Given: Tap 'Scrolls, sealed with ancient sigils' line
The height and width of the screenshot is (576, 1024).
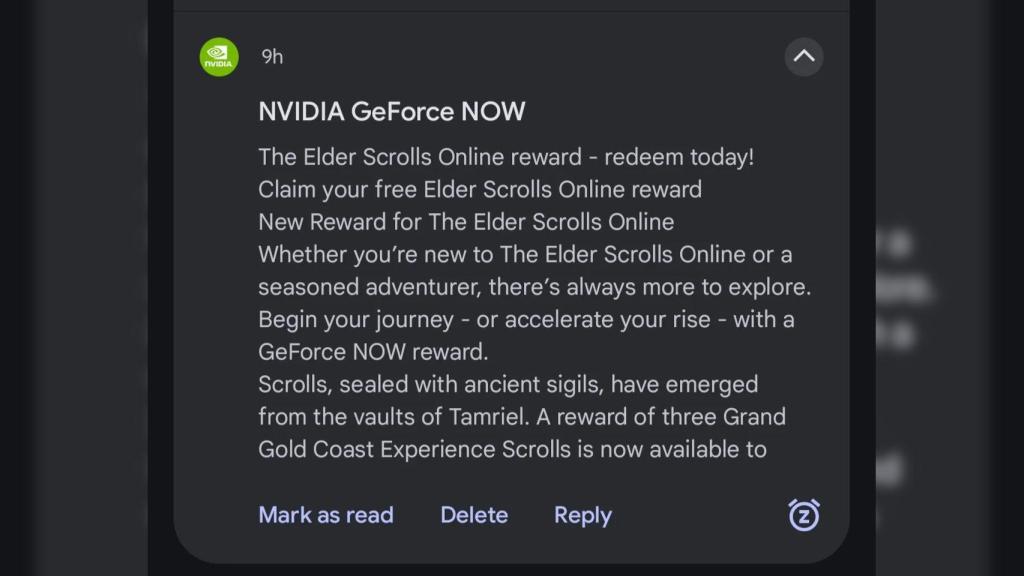Looking at the screenshot, I should click(508, 384).
